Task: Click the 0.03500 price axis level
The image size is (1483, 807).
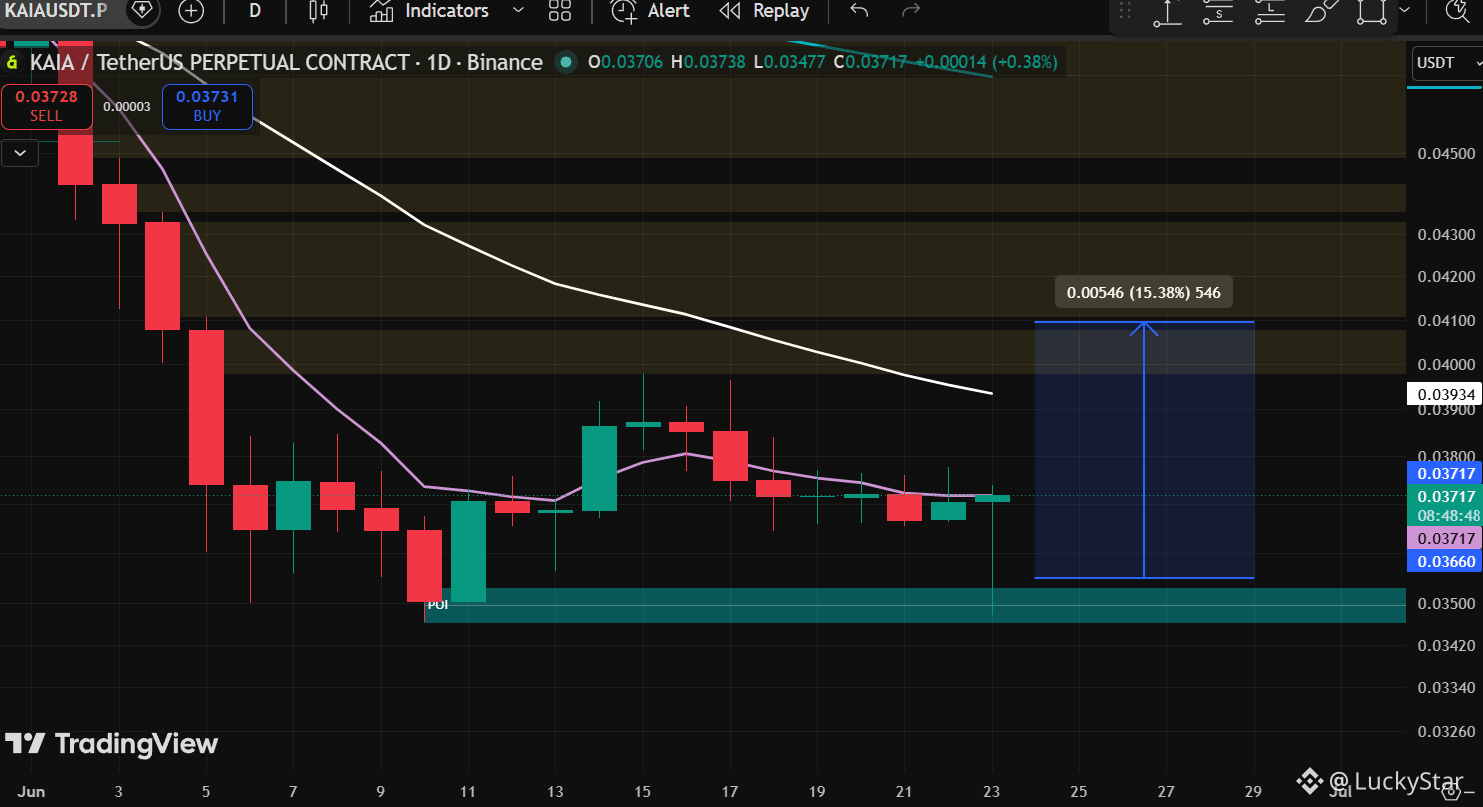Action: tap(1445, 604)
